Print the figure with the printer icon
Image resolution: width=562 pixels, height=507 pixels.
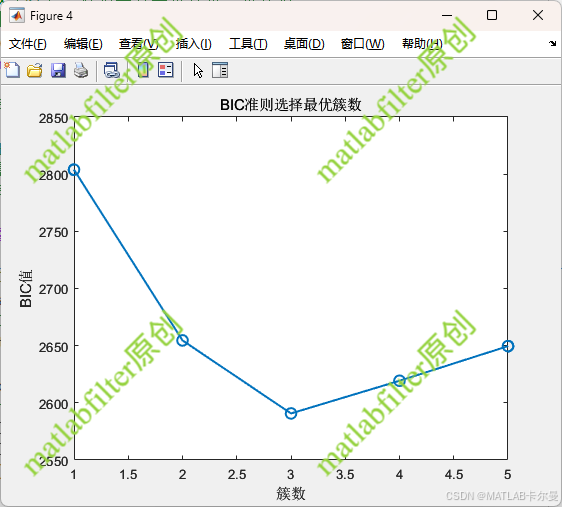tap(81, 70)
